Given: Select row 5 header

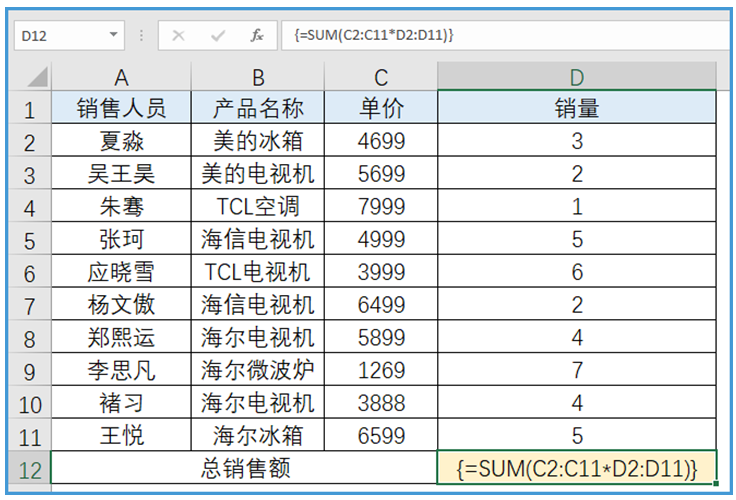Looking at the screenshot, I should pyautogui.click(x=30, y=240).
